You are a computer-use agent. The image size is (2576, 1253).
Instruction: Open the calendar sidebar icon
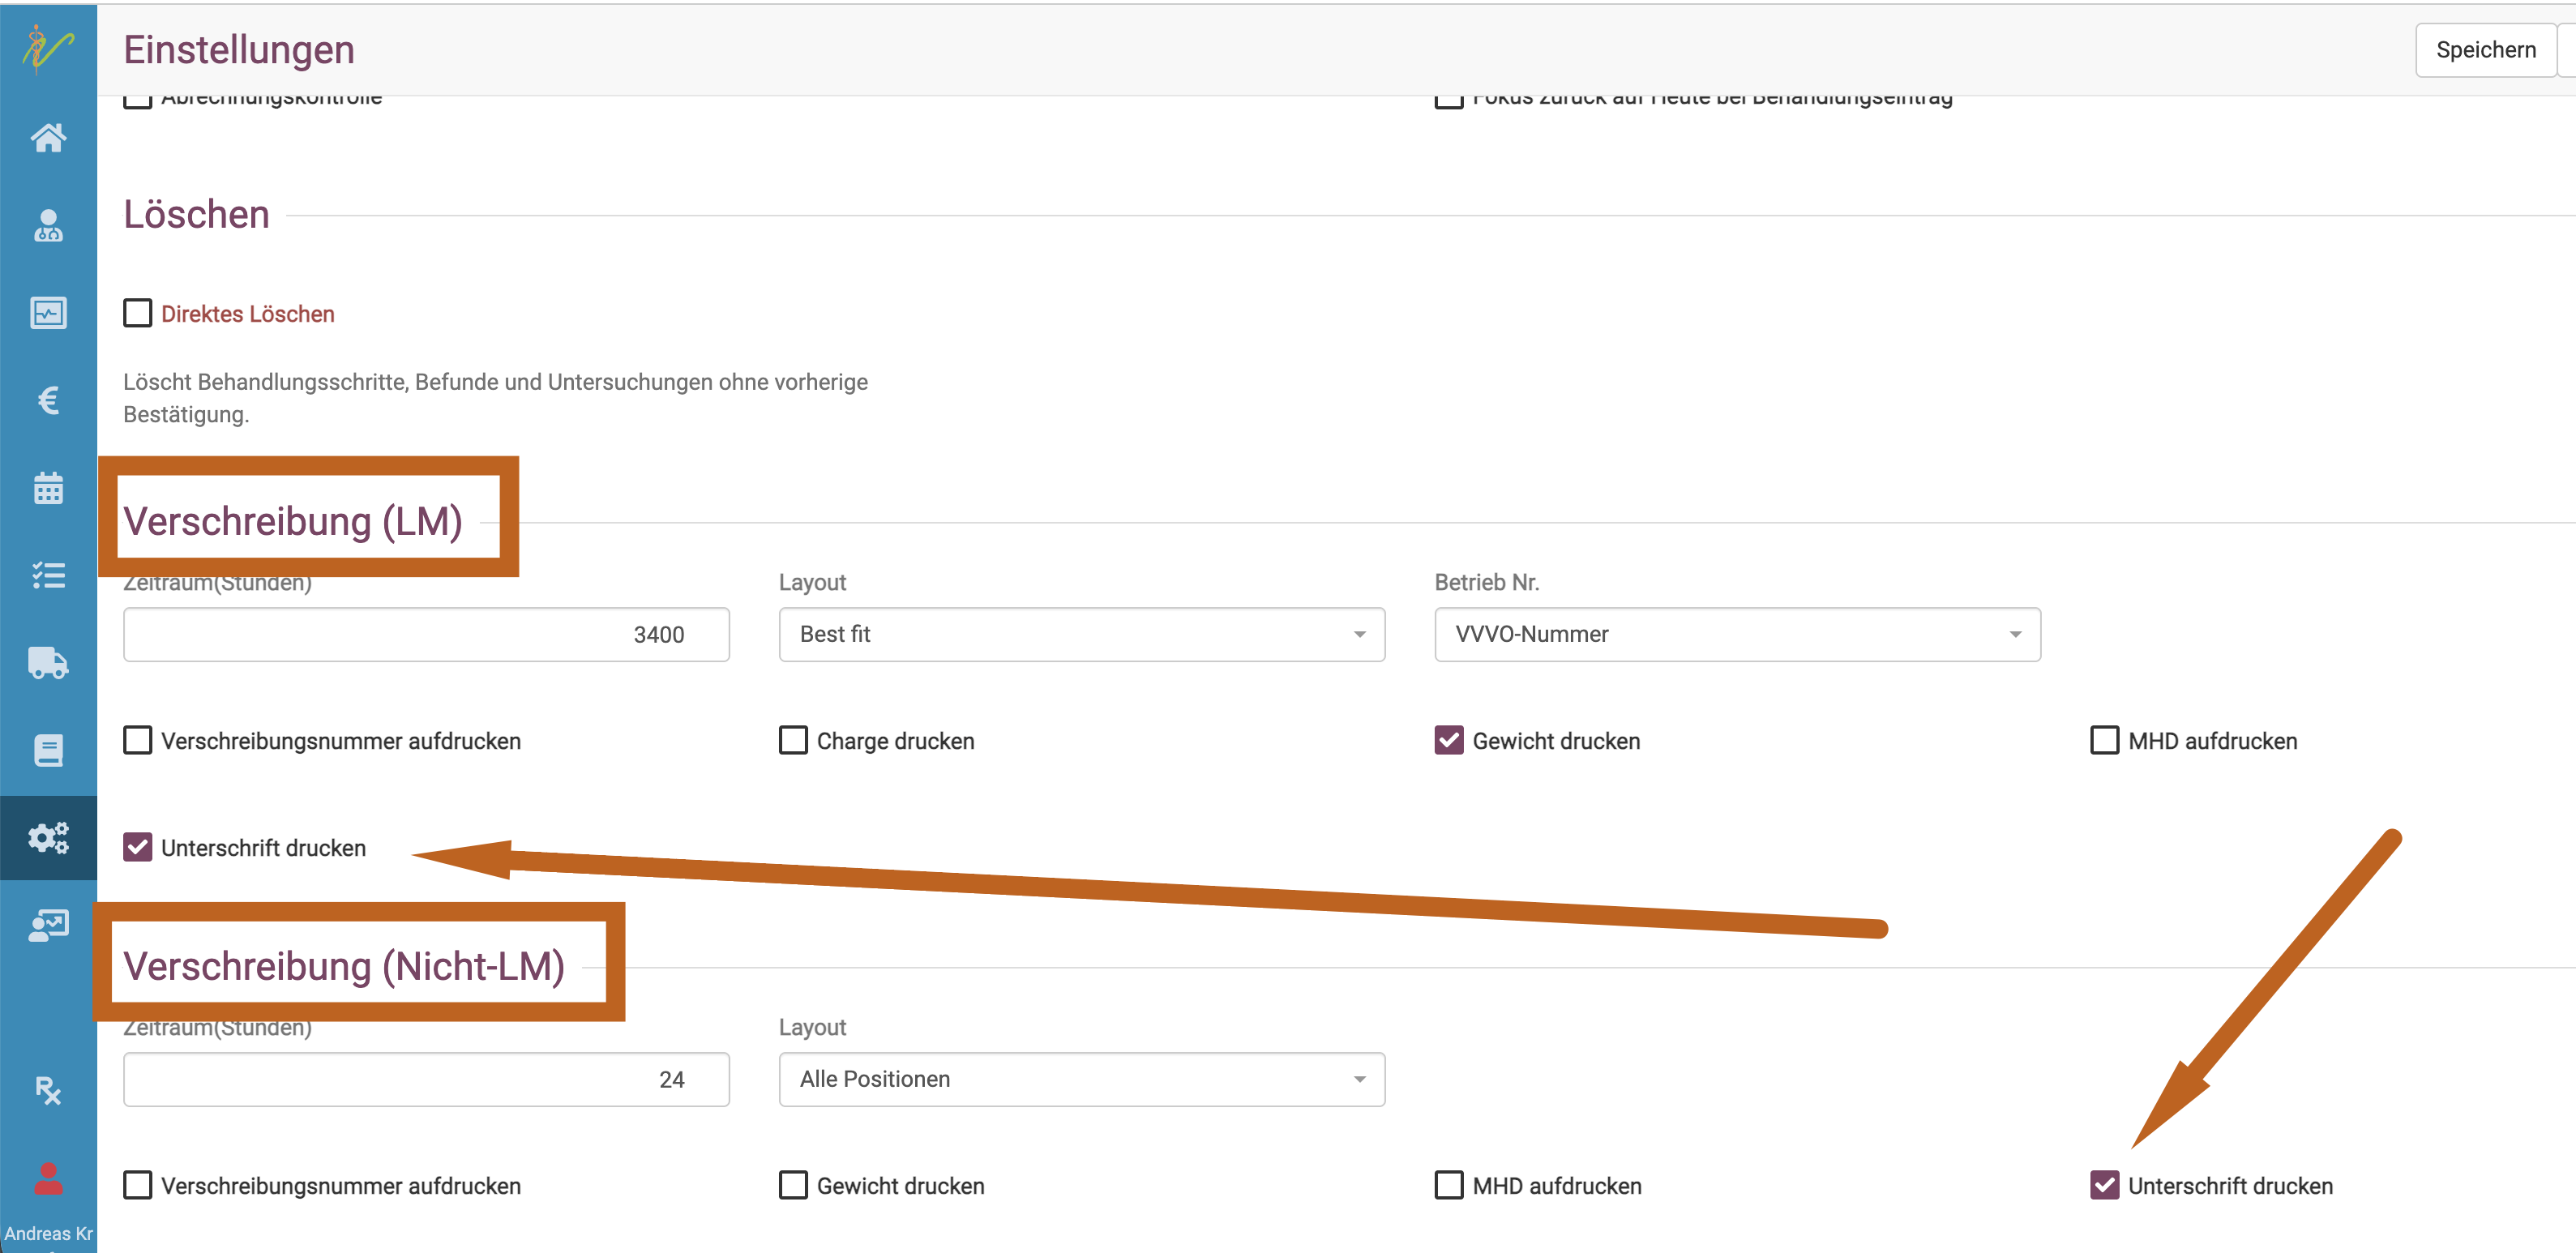click(x=48, y=488)
